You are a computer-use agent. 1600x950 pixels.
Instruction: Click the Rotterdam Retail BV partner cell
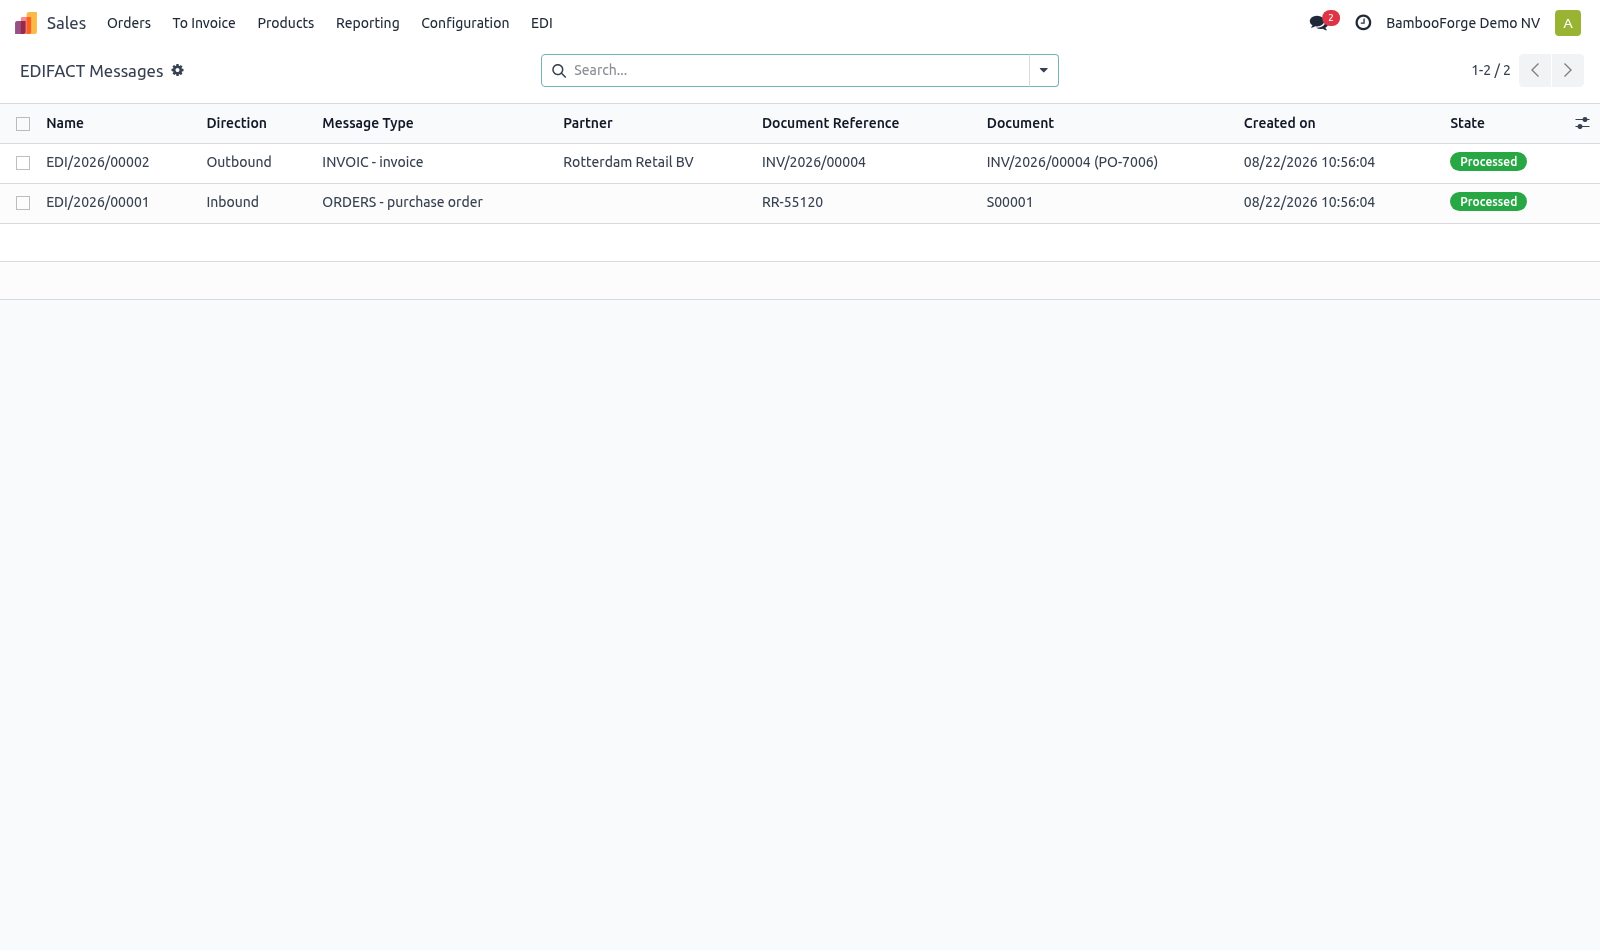coord(628,162)
